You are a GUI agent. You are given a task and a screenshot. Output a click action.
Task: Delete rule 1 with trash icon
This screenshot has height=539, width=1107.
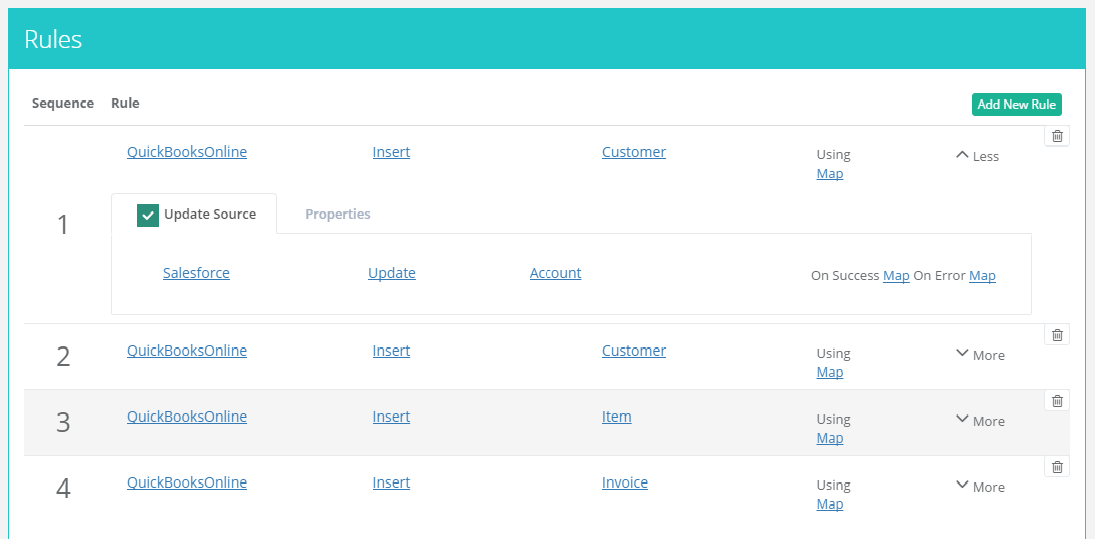[1057, 136]
